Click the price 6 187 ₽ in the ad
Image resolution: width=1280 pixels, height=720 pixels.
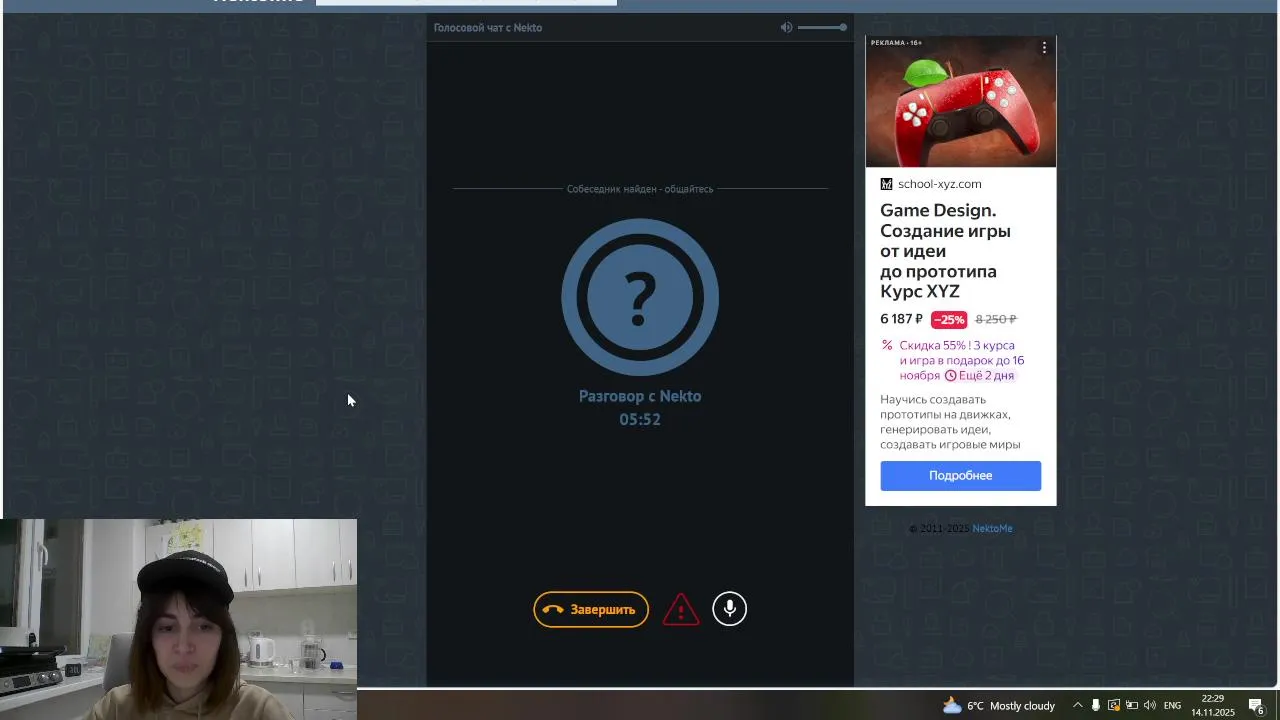click(901, 319)
